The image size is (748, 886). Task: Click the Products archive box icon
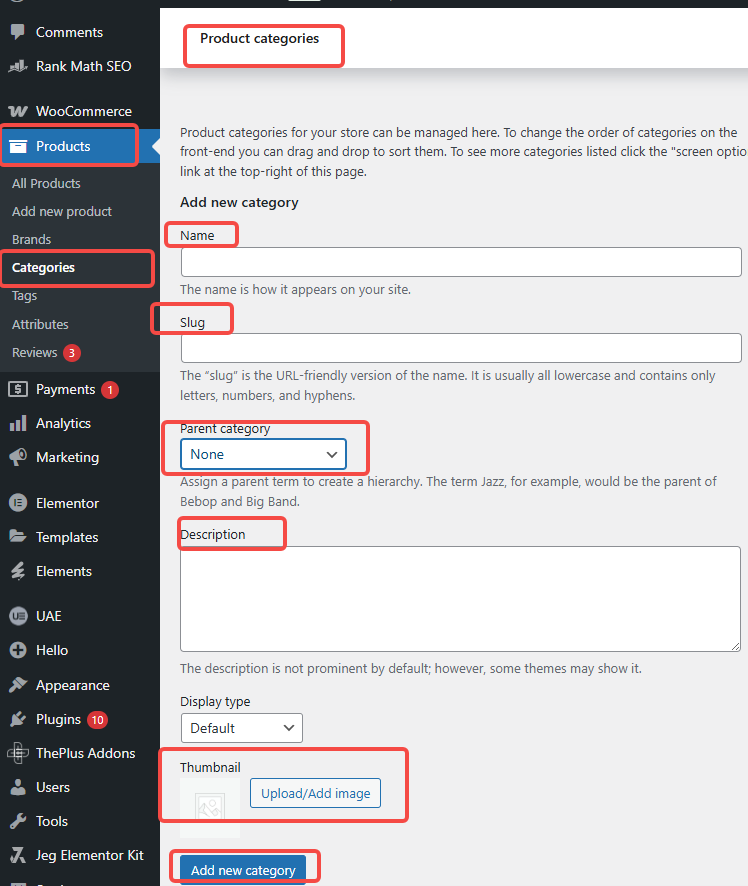pos(18,146)
